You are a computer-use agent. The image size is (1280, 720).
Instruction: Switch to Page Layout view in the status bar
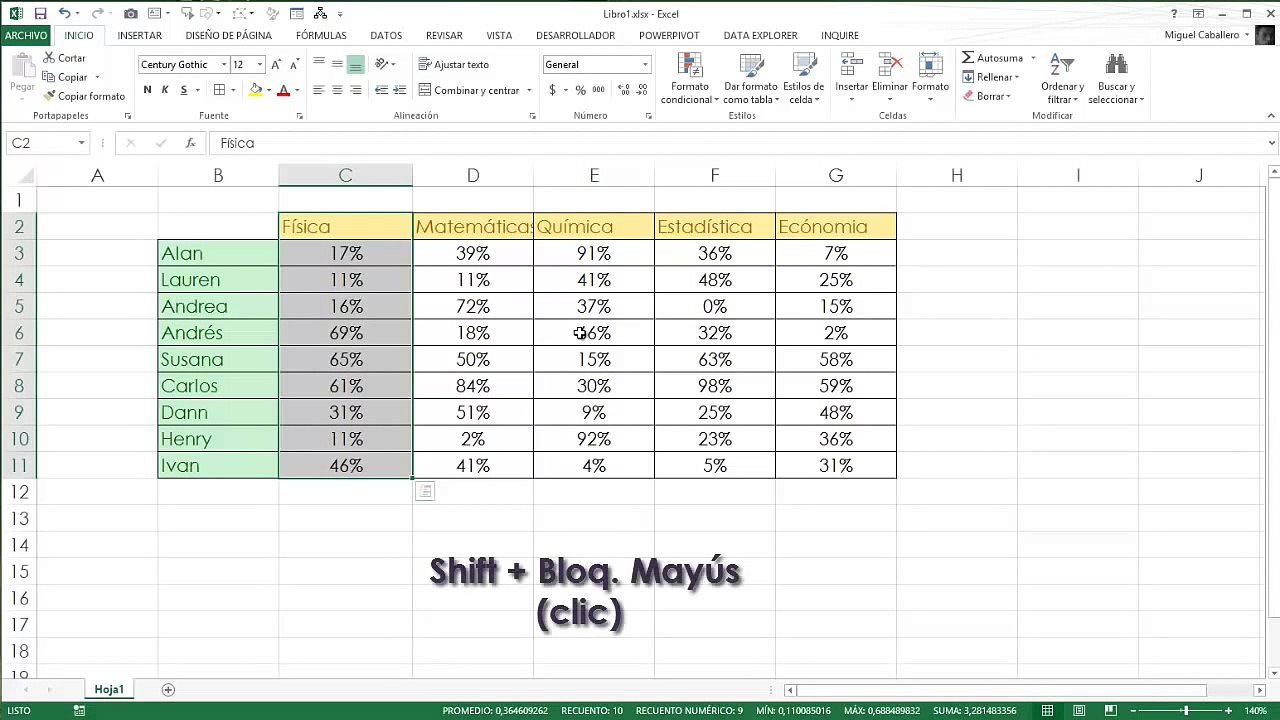tap(1079, 711)
